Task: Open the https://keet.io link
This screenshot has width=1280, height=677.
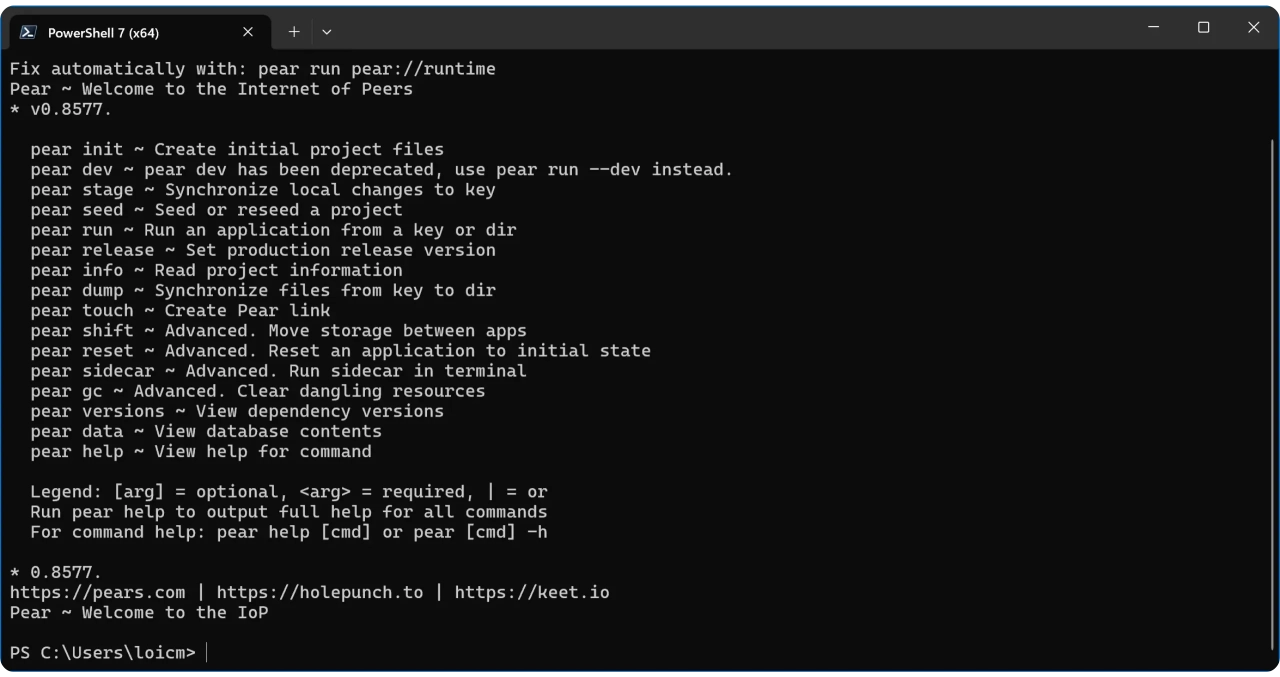Action: click(x=532, y=592)
